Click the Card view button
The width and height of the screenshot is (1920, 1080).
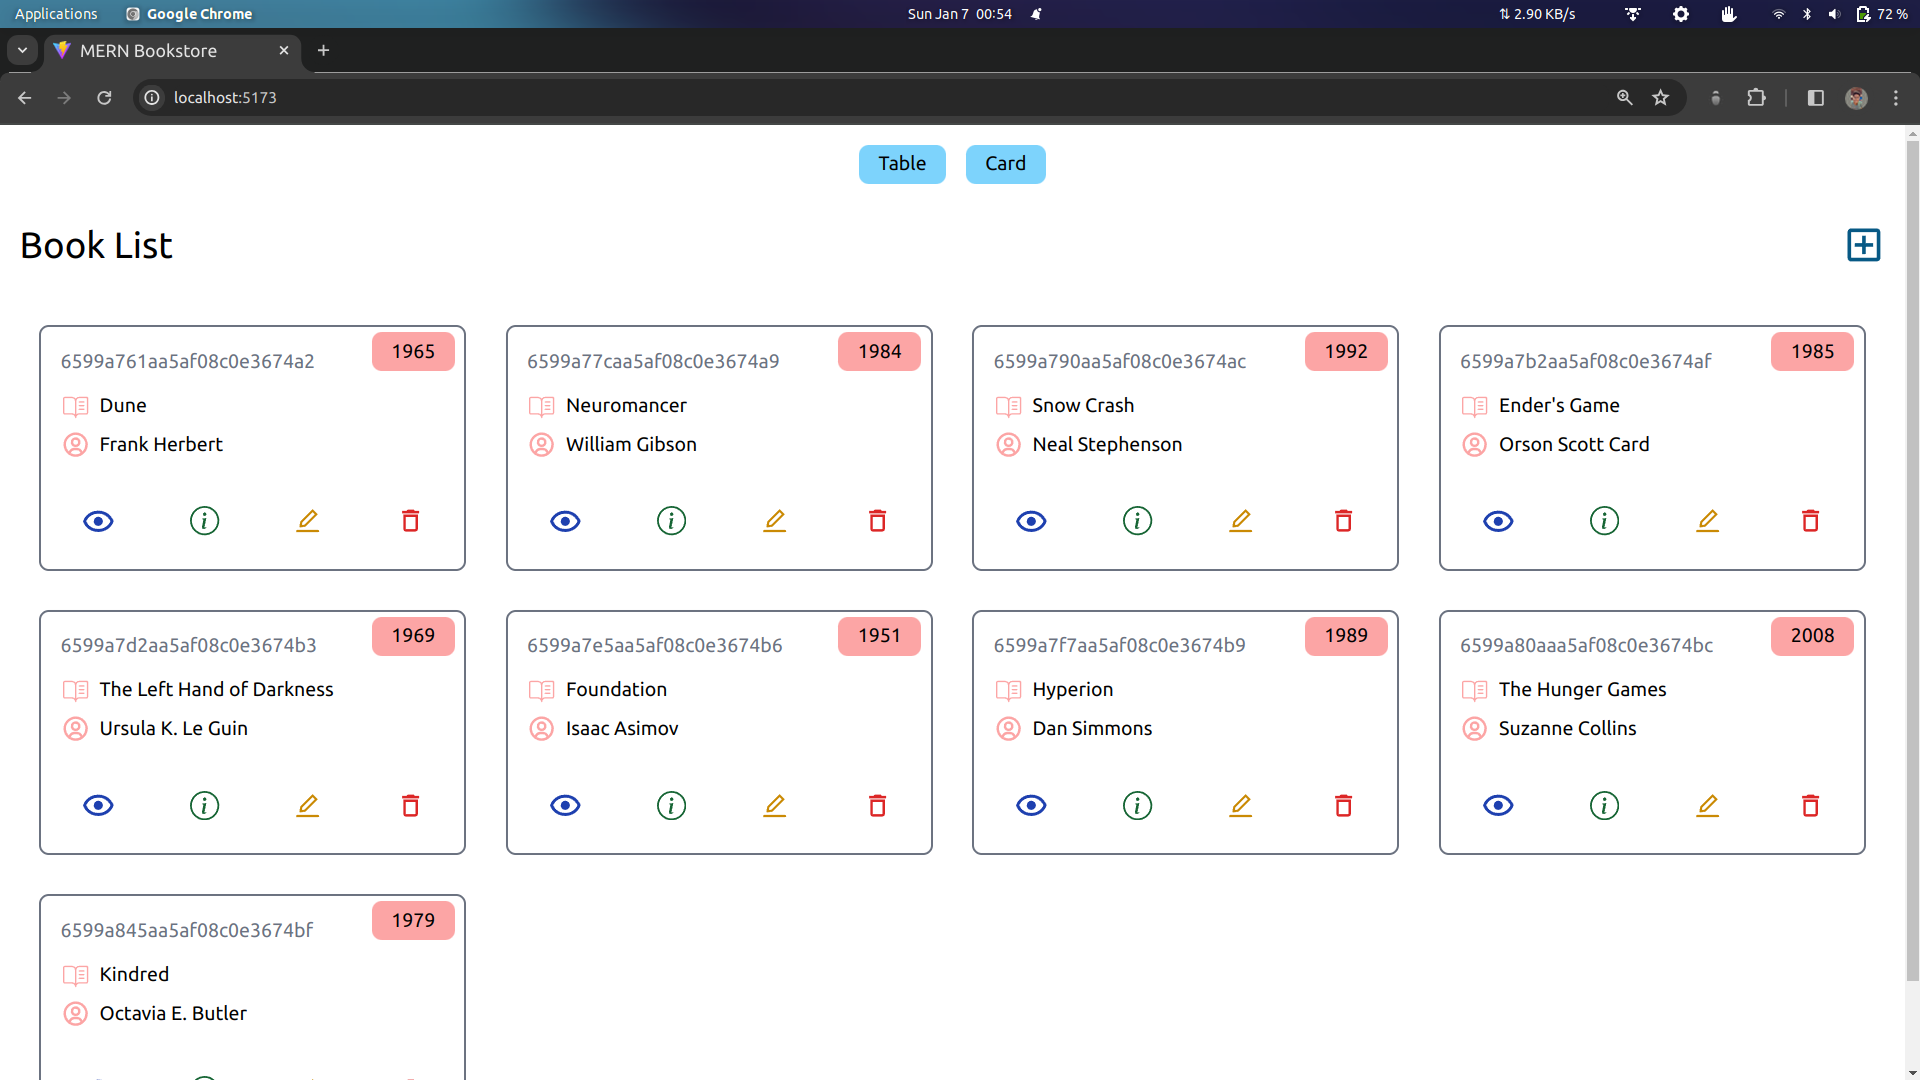point(1005,163)
